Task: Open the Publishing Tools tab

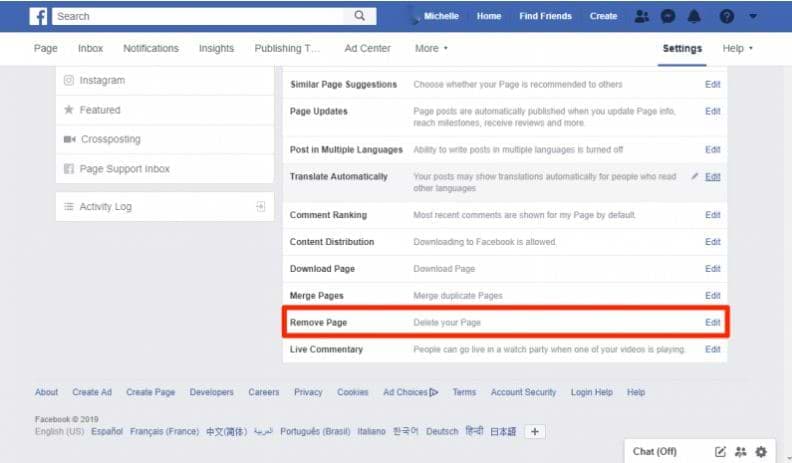Action: [x=287, y=48]
